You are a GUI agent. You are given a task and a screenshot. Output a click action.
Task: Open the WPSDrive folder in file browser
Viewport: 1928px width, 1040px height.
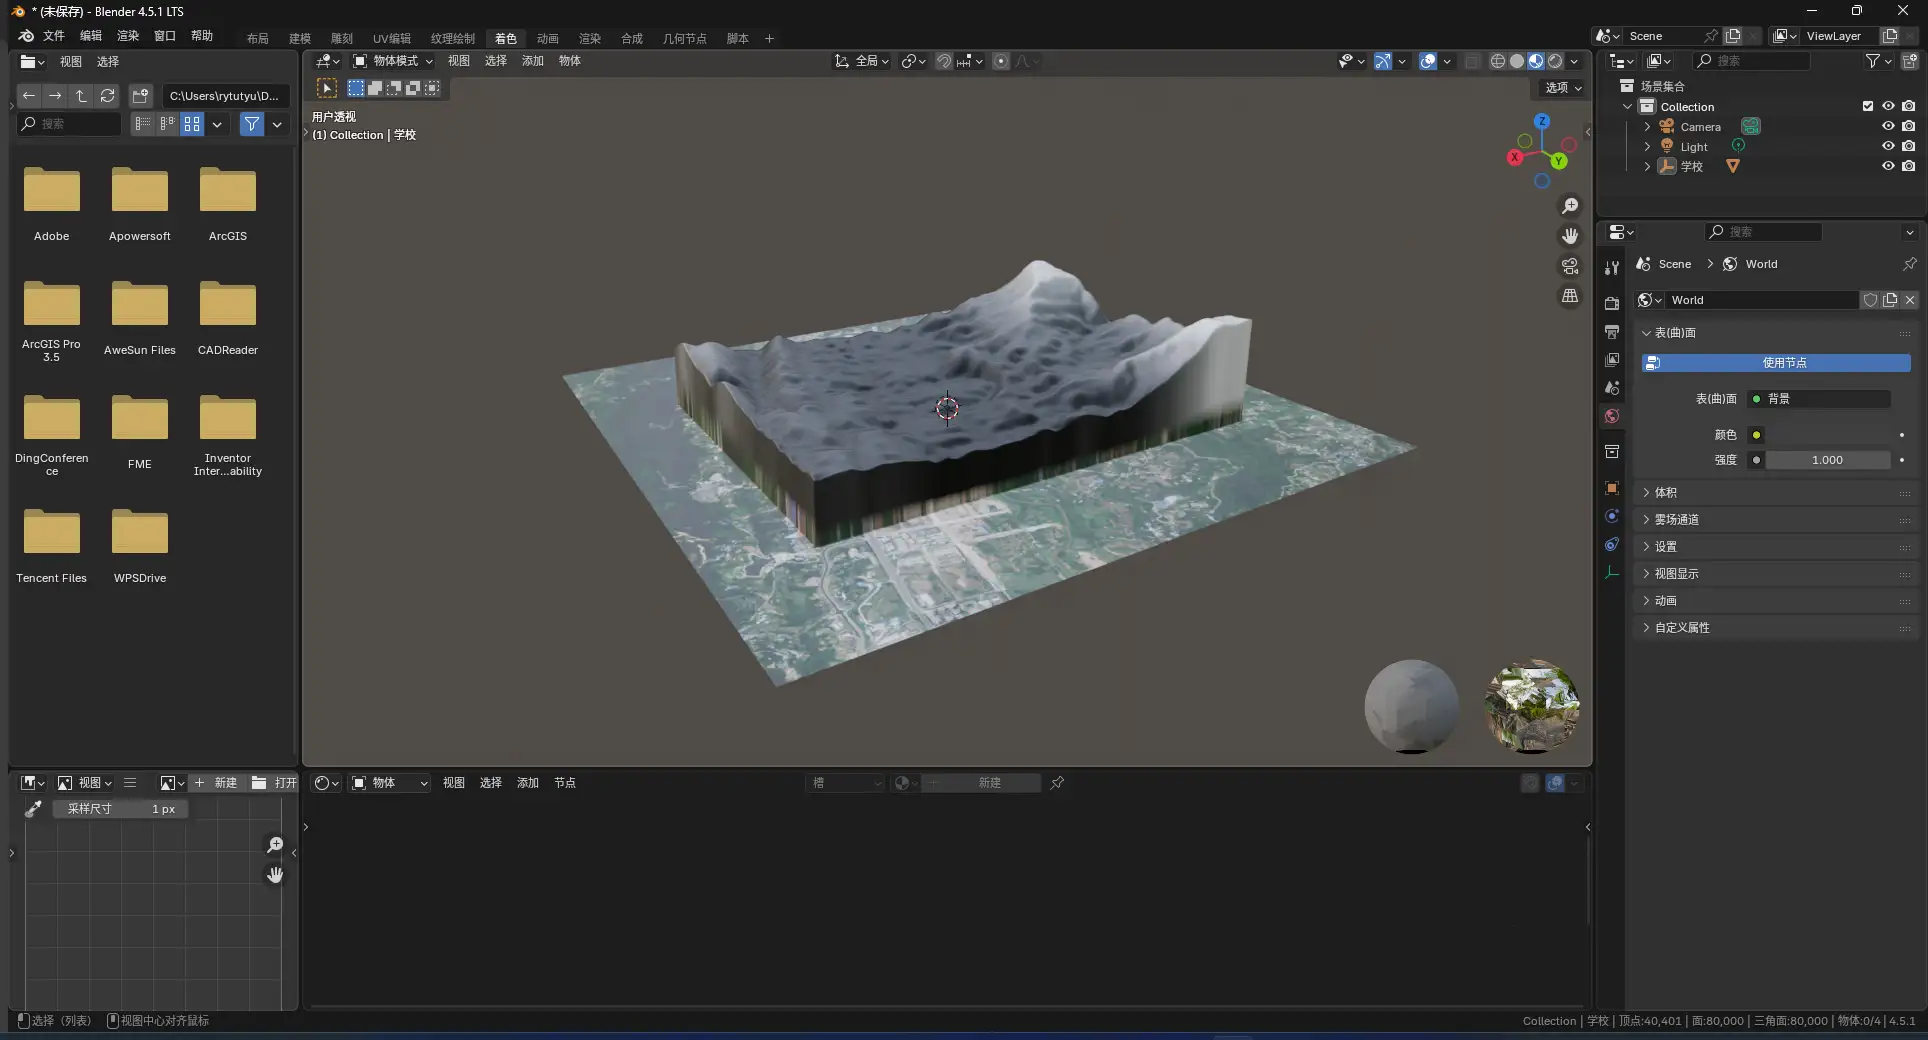(140, 533)
